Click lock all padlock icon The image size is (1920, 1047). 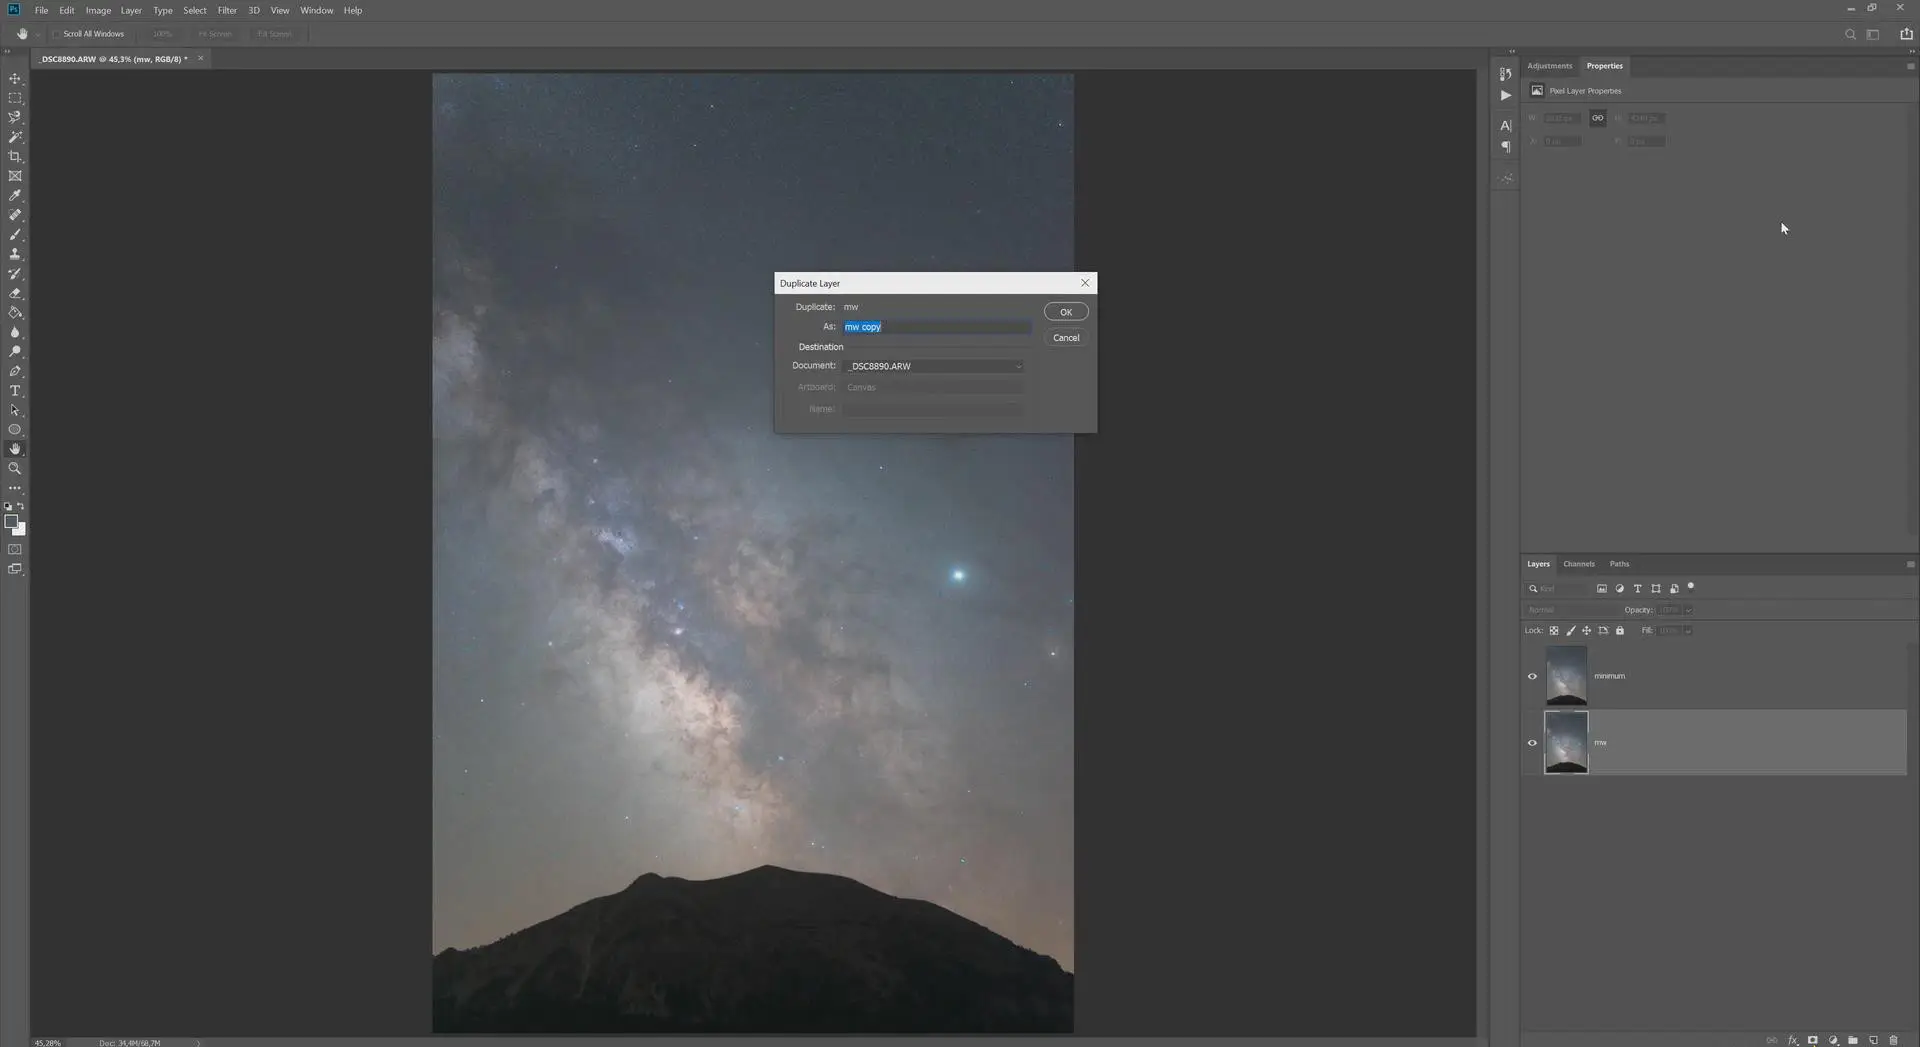(1620, 631)
